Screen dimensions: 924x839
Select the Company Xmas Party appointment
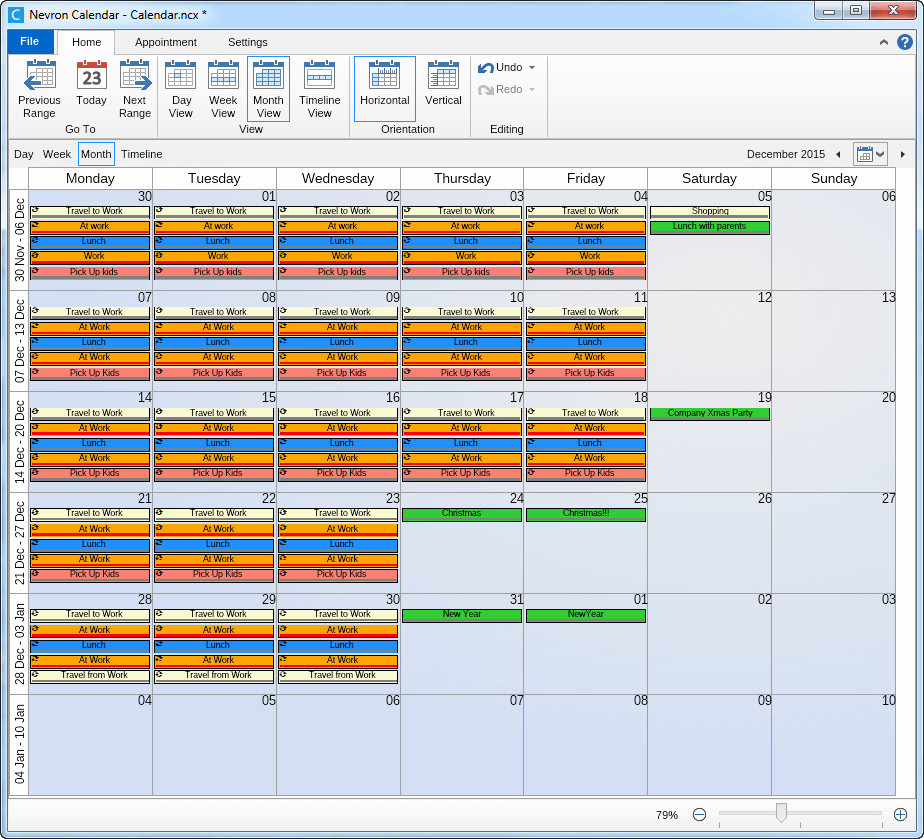709,413
